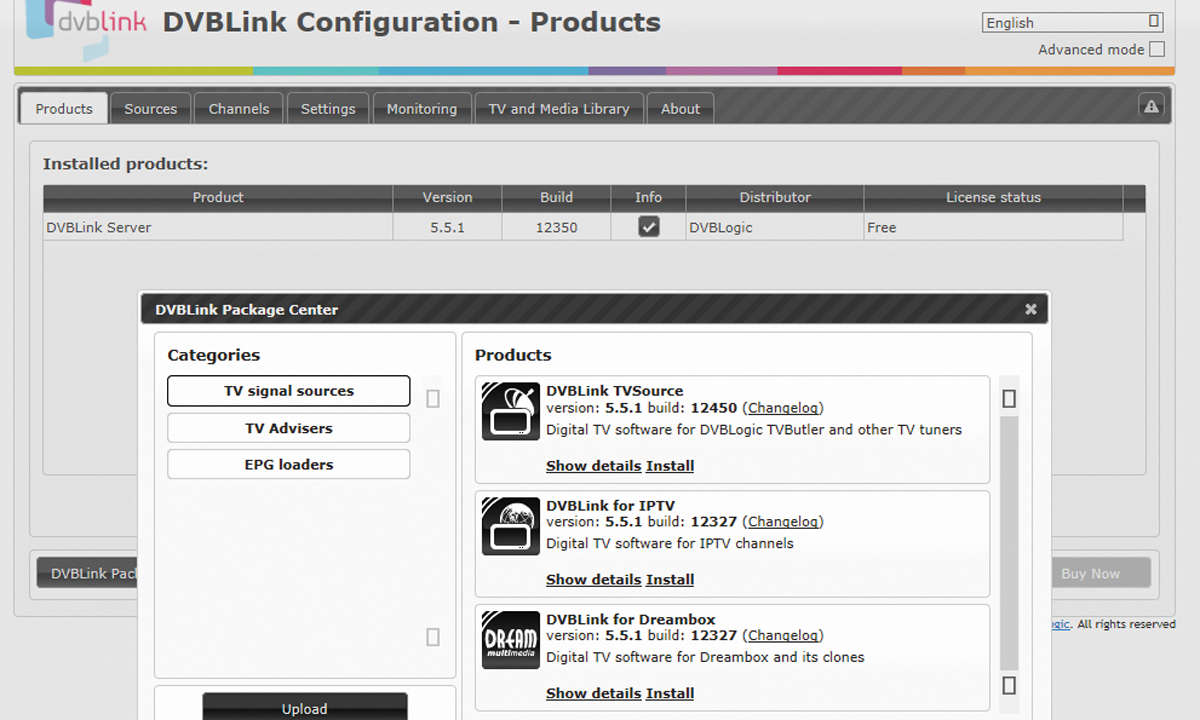Screen dimensions: 1200x720
Task: Click the DVBLogic distributor cell
Action: (775, 227)
